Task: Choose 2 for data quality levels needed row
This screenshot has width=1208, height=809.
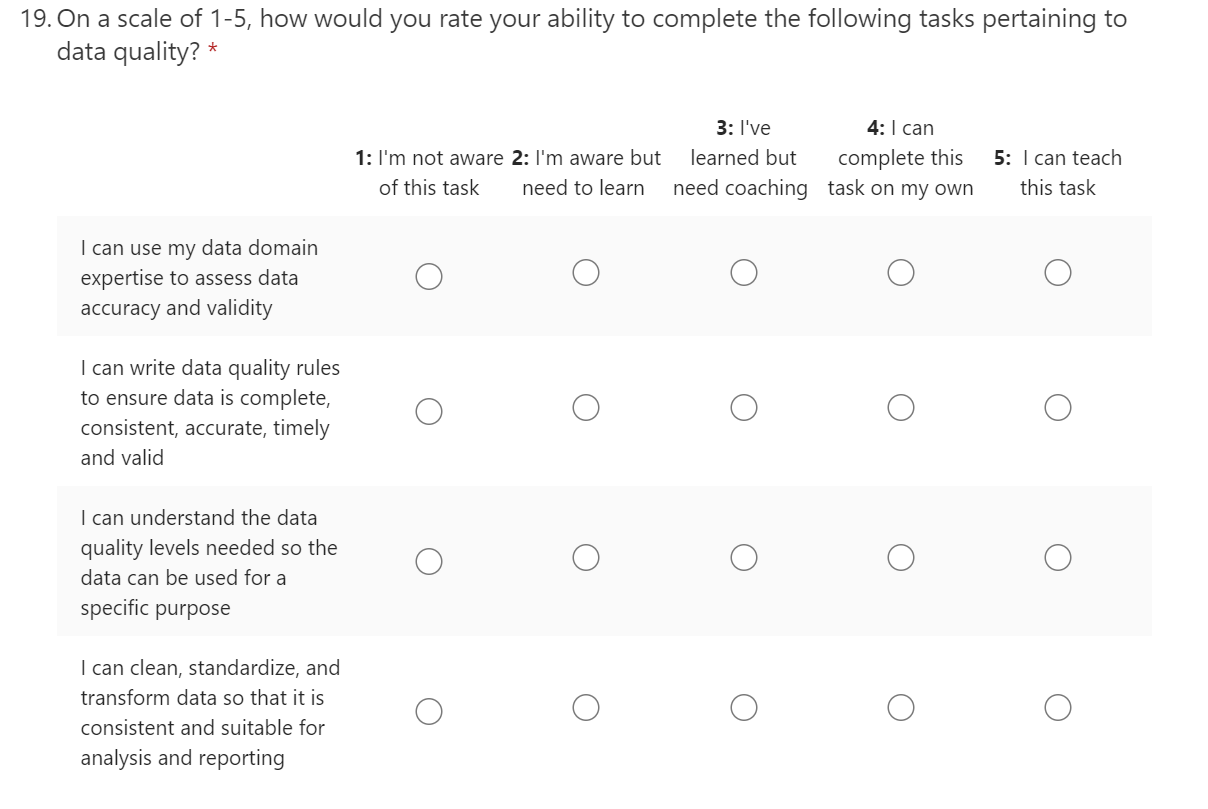Action: tap(586, 557)
